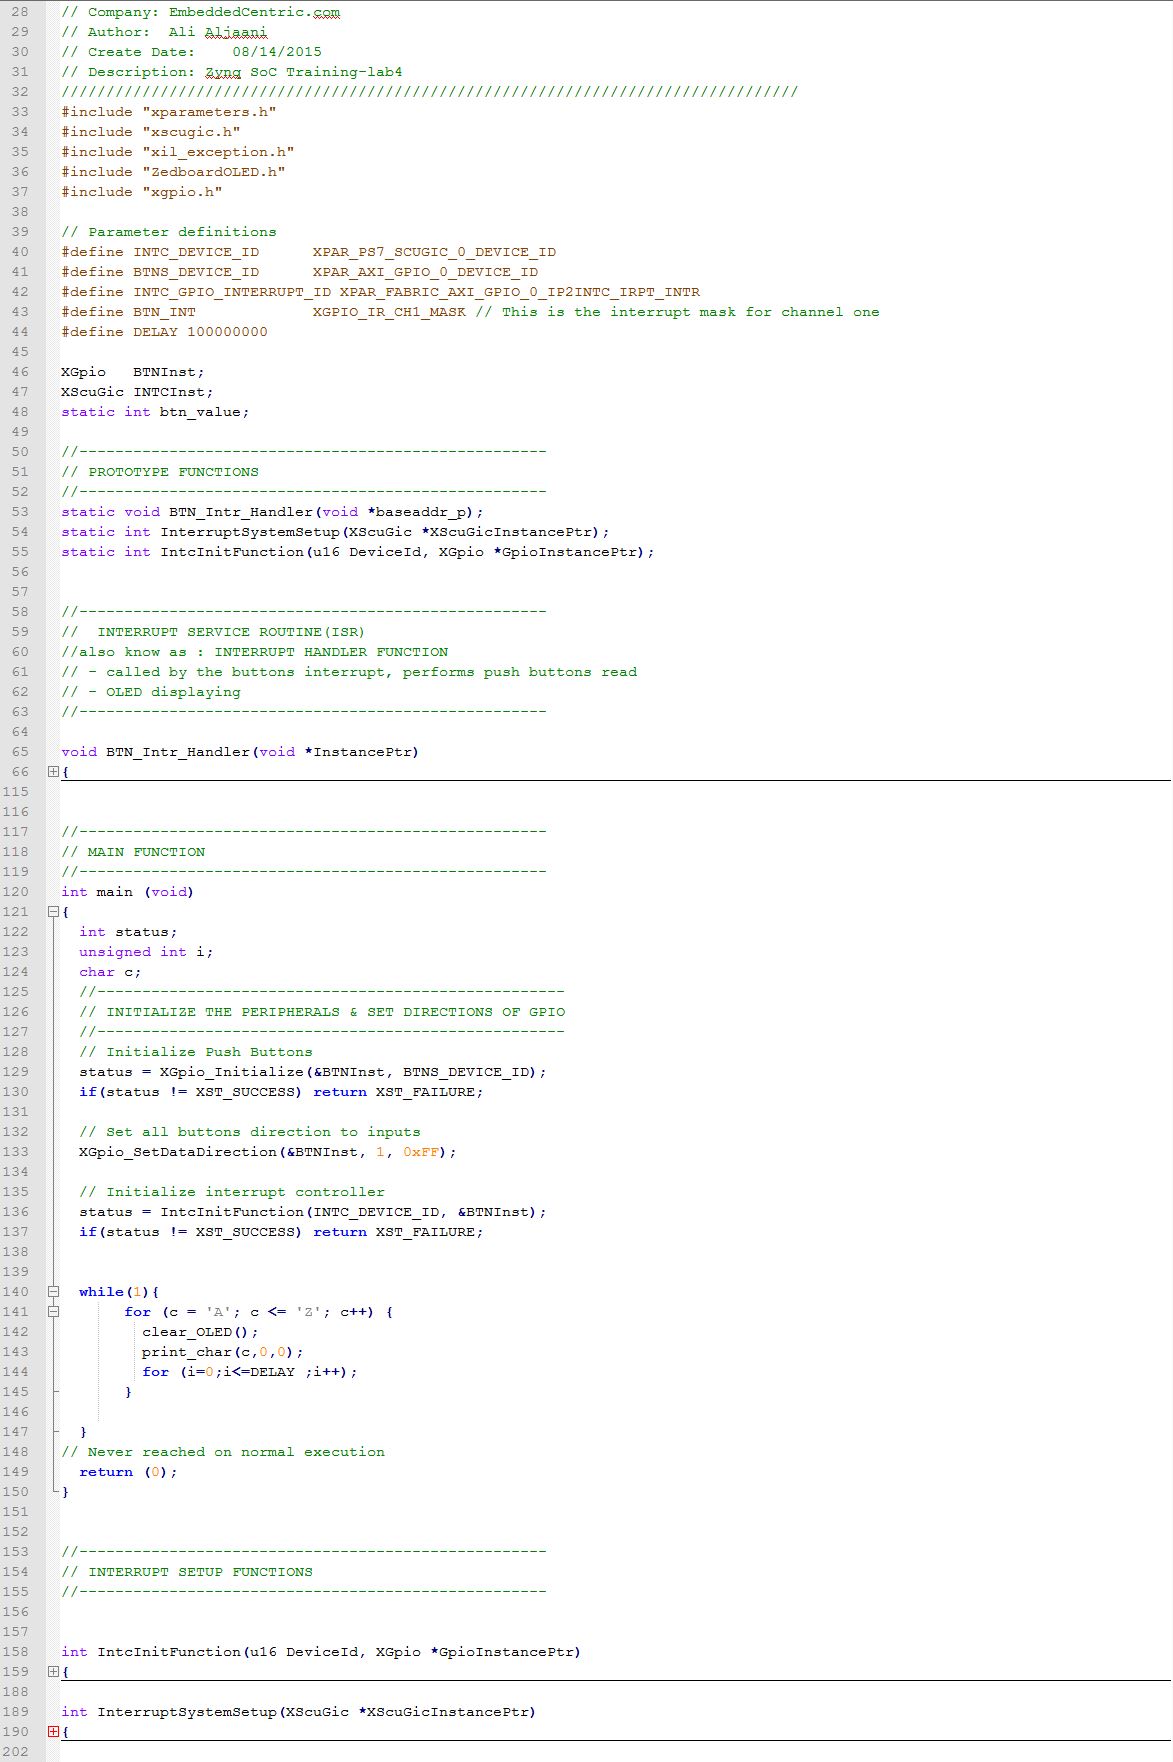Screen dimensions: 1173x1762
Task: Click the '// - OLED displaying' comment
Action: point(151,692)
